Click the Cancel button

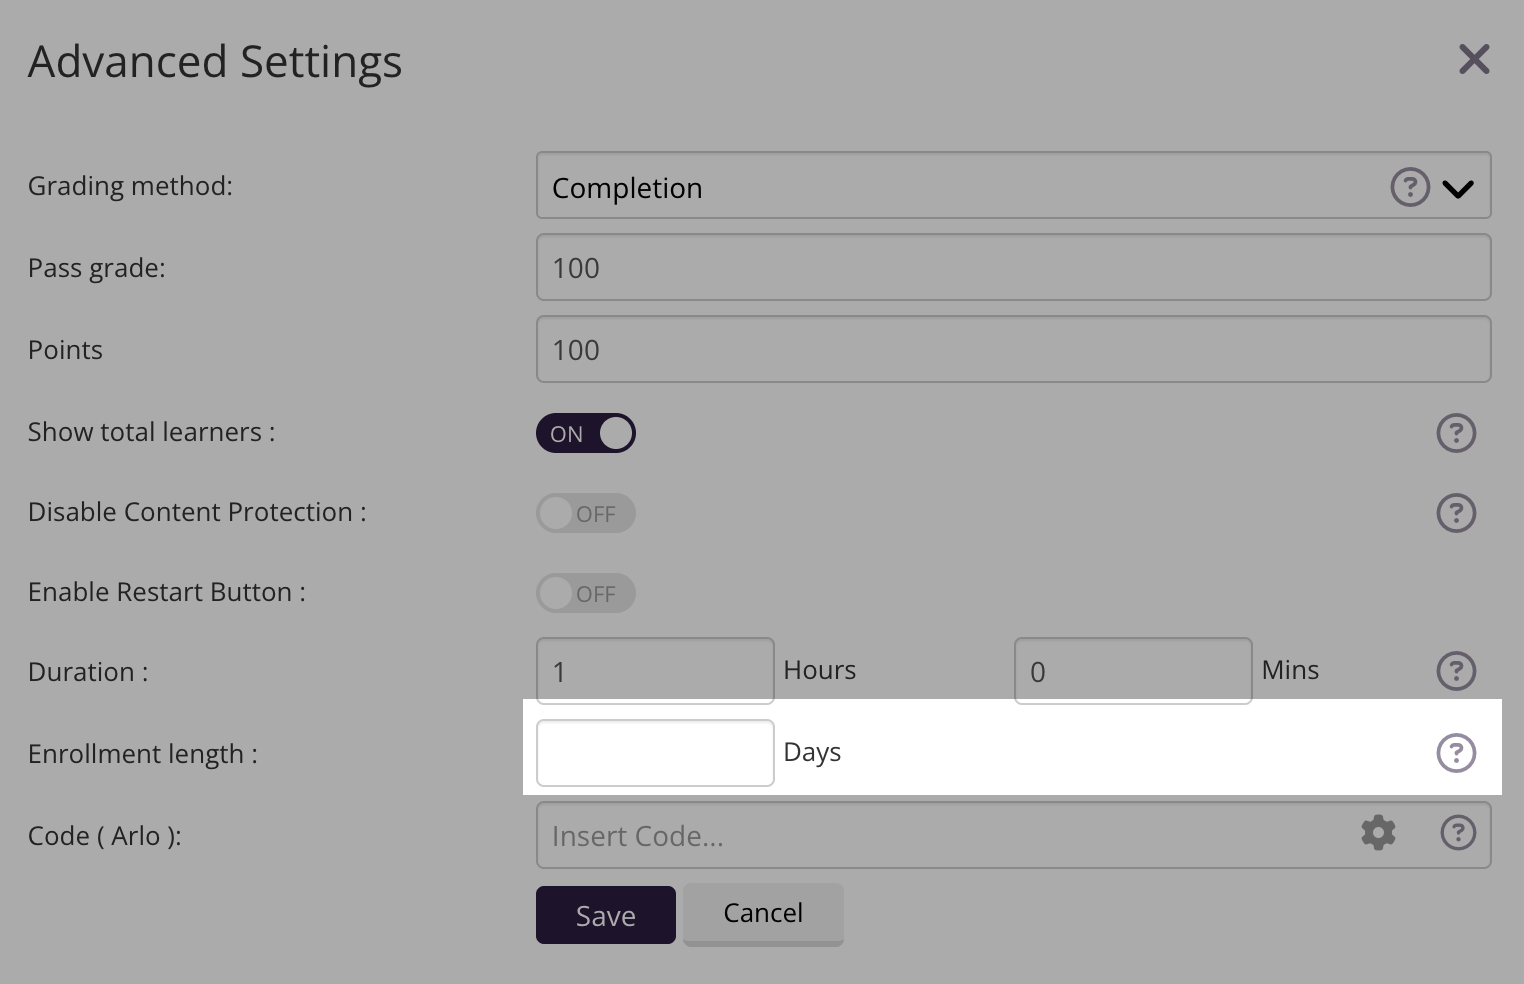coord(763,913)
